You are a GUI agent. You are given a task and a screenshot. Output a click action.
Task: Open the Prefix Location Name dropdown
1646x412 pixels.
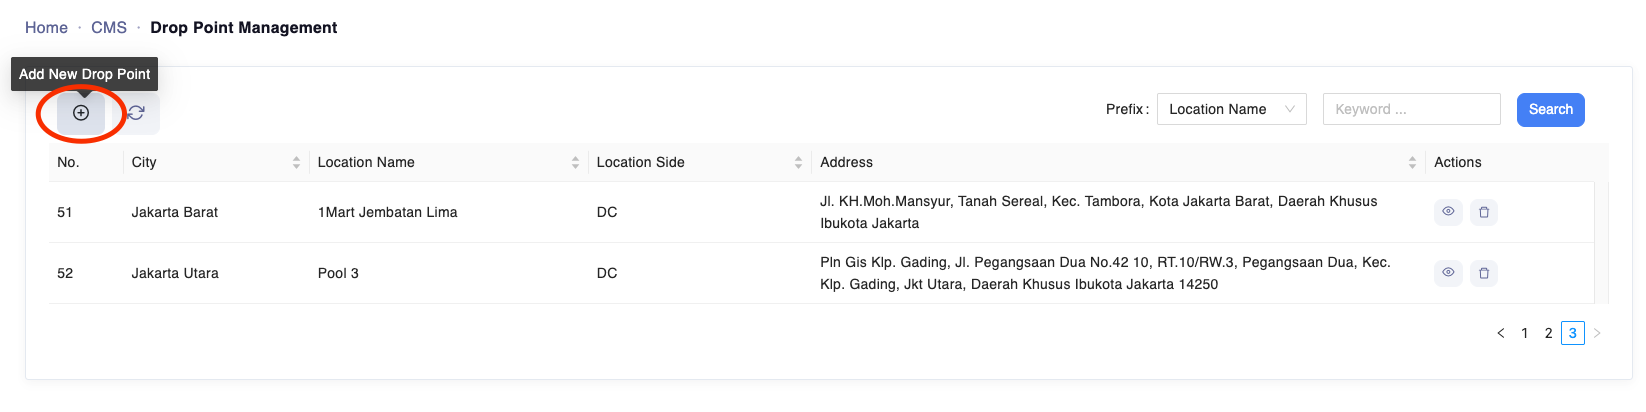(1231, 109)
